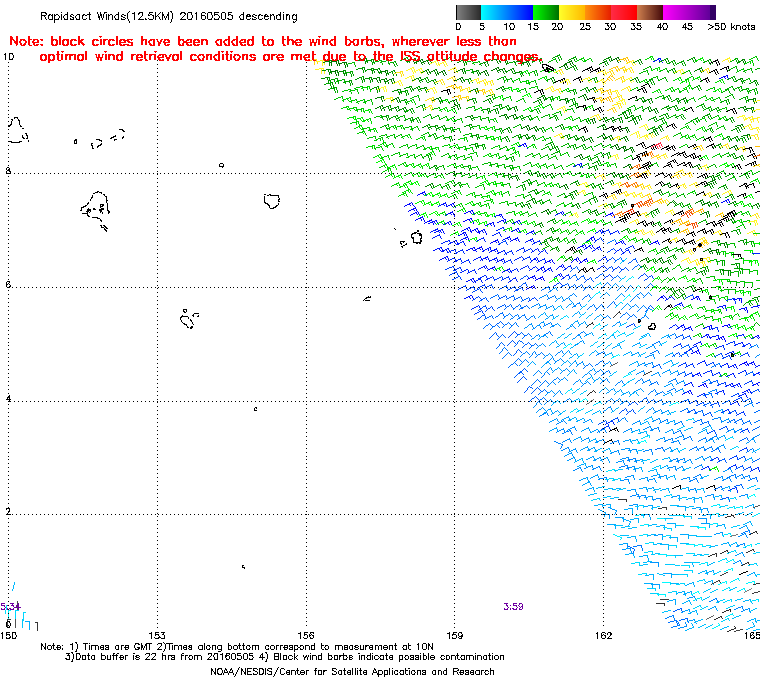Click the blue 10-15 knots legend swatch

(520, 12)
